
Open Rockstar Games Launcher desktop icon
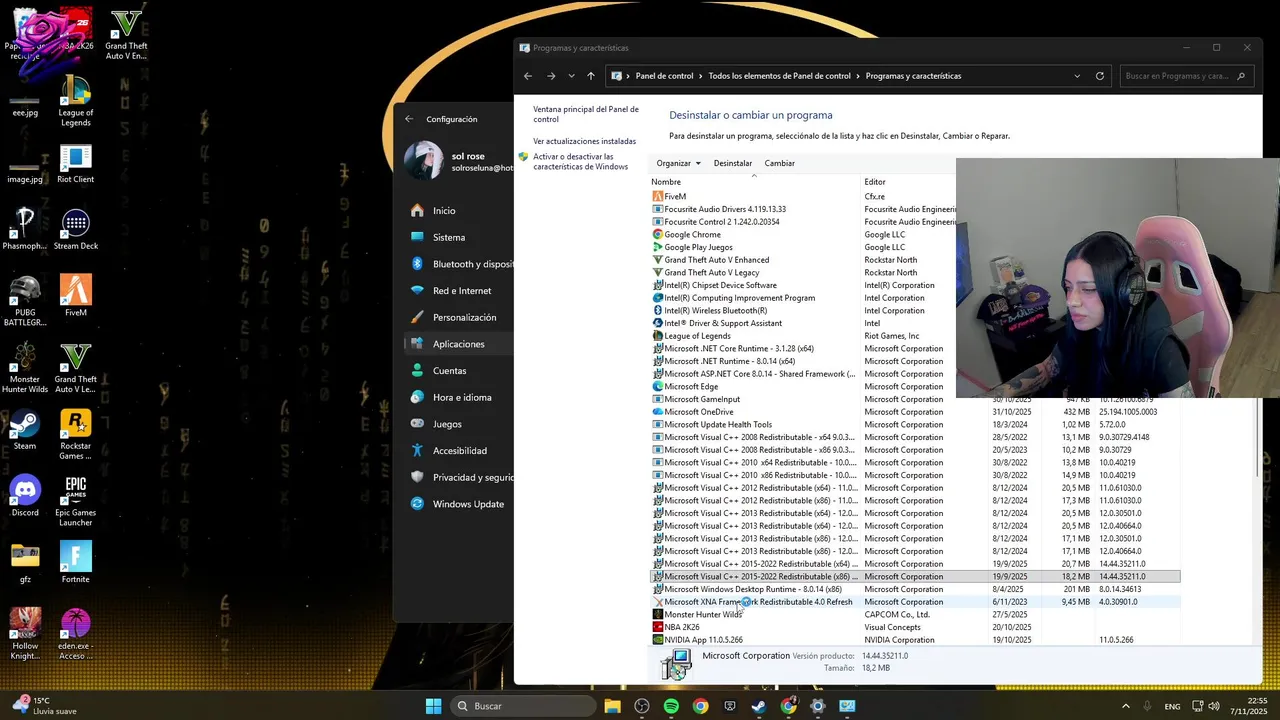(76, 435)
